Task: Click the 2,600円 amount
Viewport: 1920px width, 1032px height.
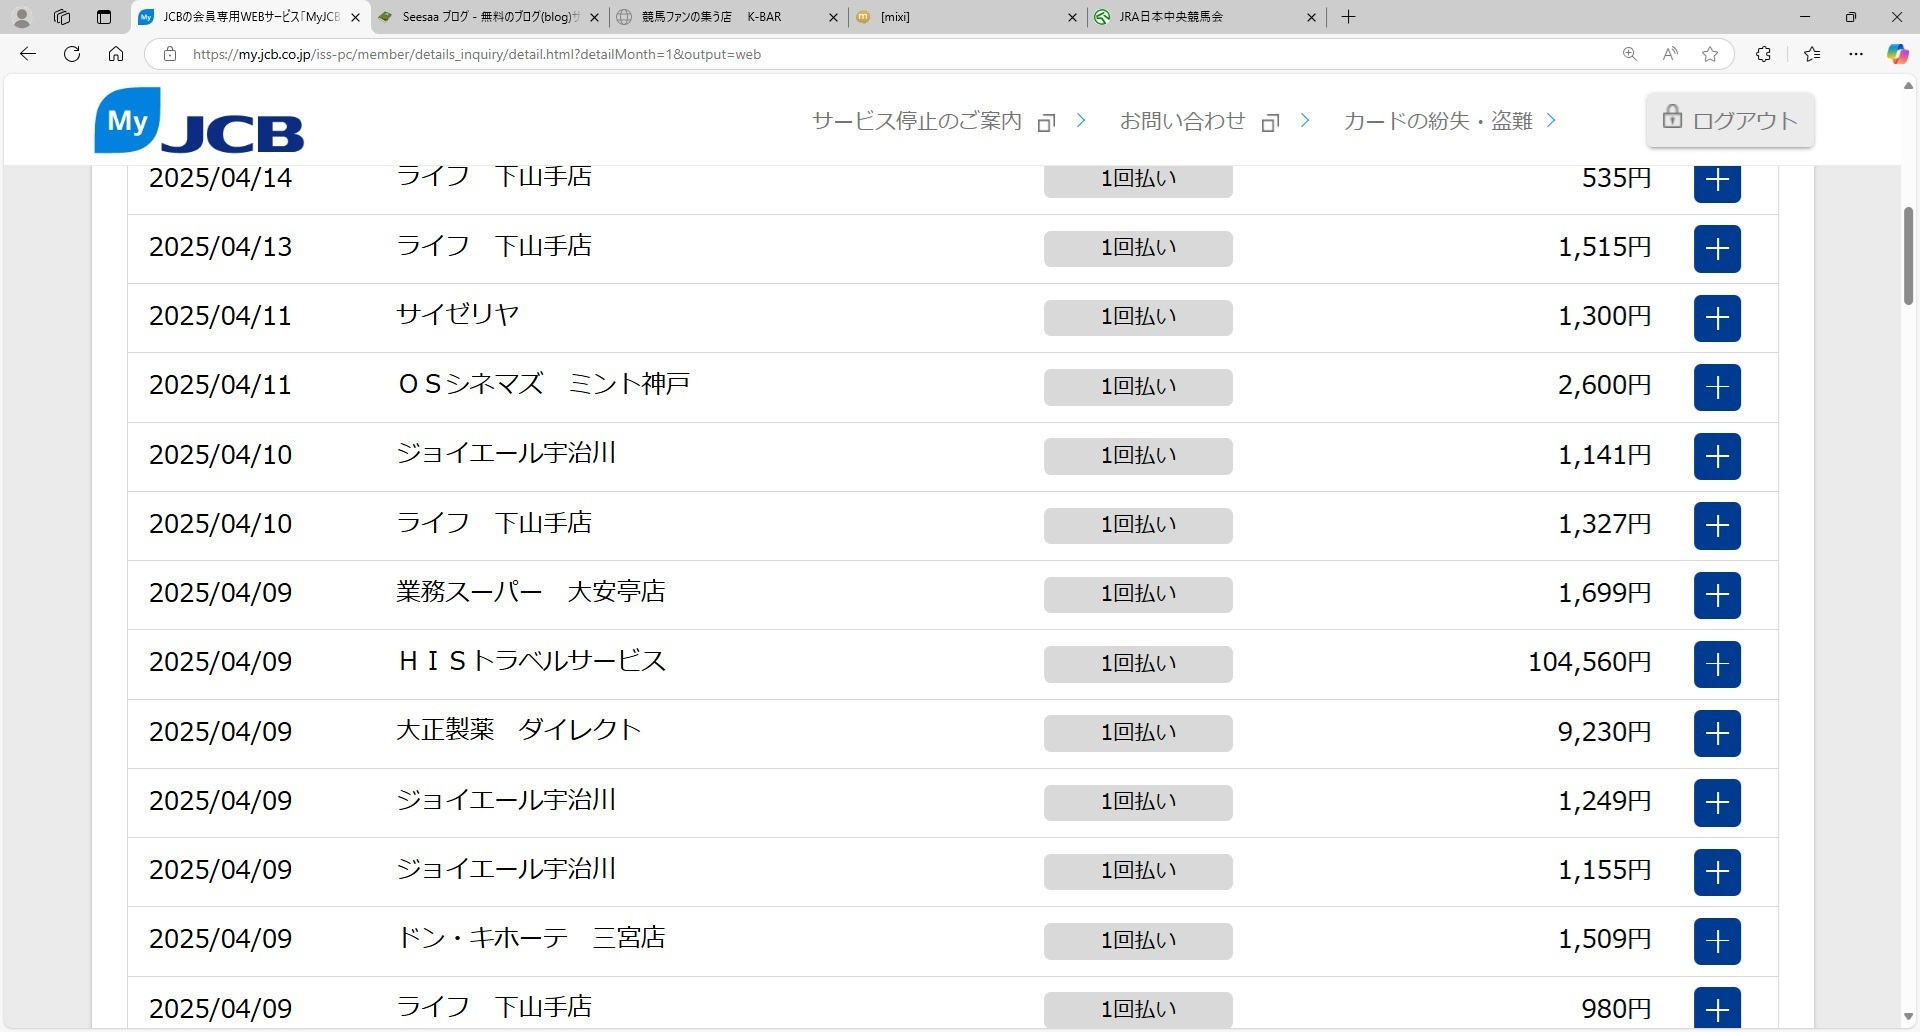Action: coord(1604,385)
